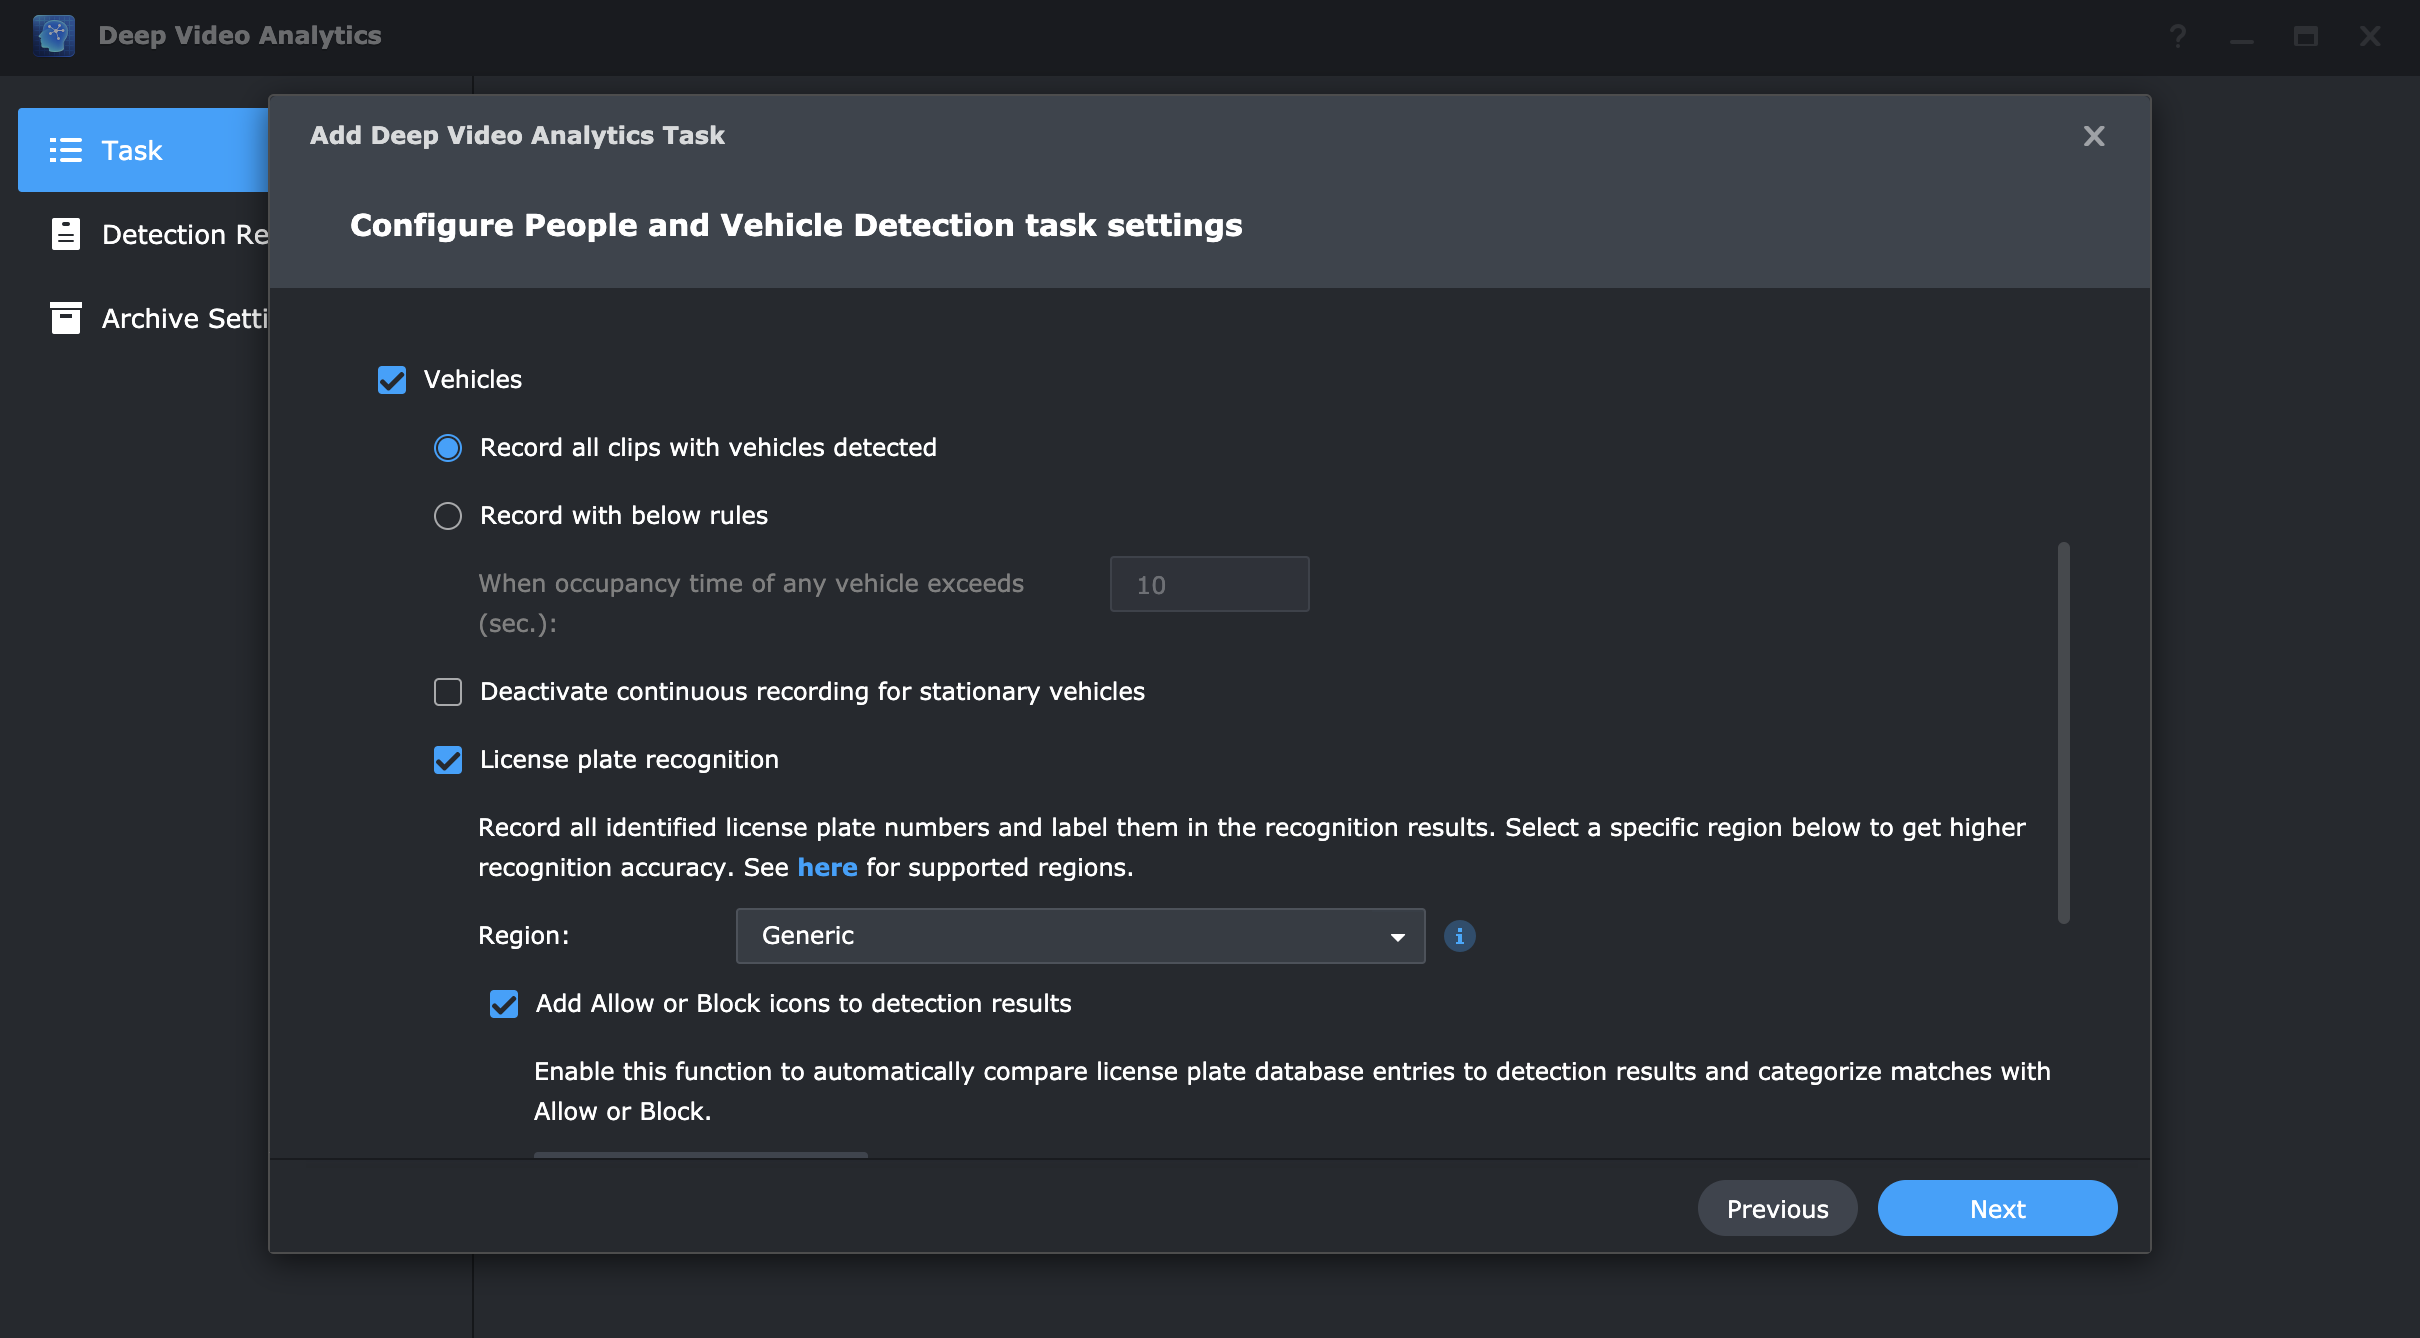Screen dimensions: 2420x1338
Task: Open the Region dropdown showing Generic
Action: 1081,936
